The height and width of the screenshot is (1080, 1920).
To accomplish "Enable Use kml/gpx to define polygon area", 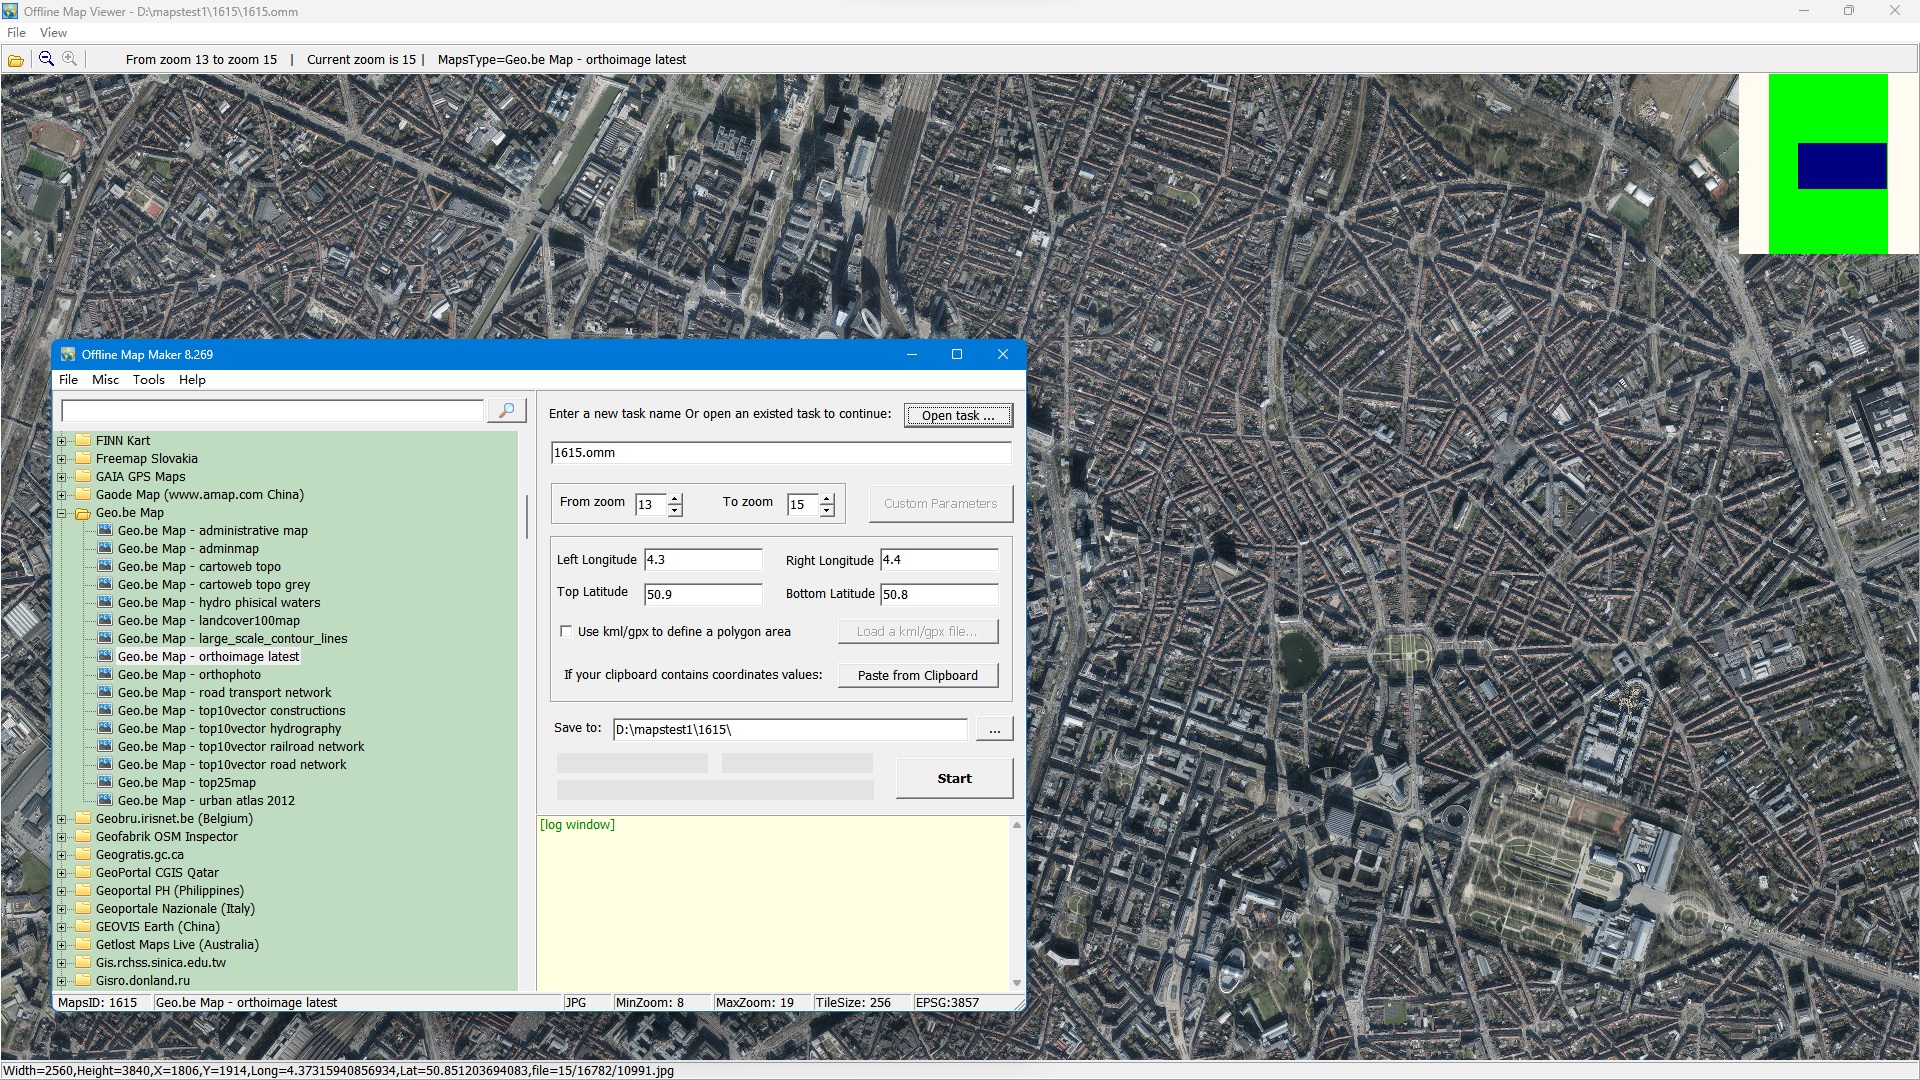I will tap(566, 631).
